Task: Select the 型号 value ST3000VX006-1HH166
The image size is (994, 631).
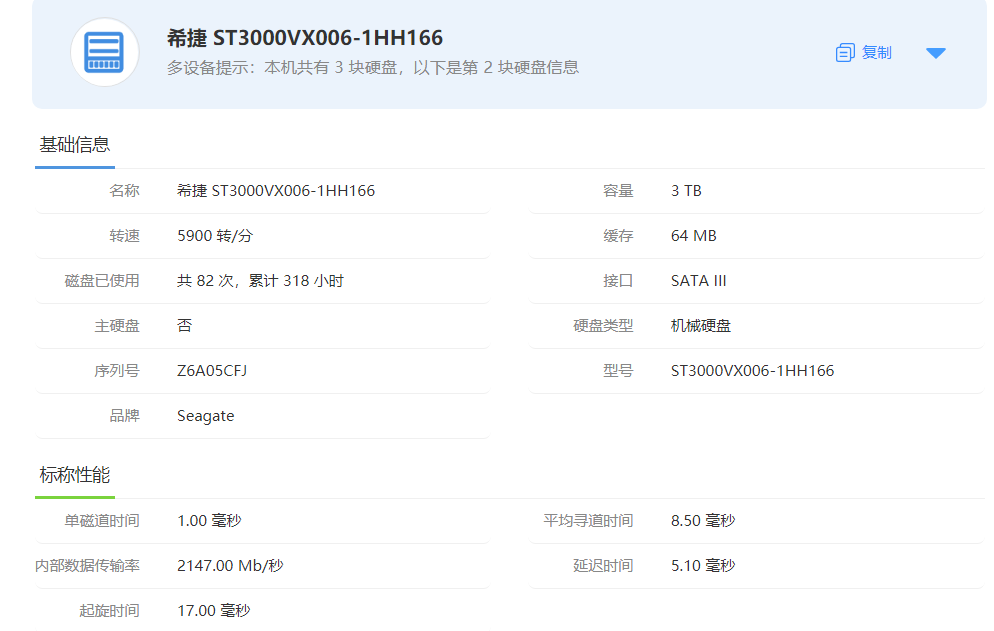Action: click(x=752, y=371)
